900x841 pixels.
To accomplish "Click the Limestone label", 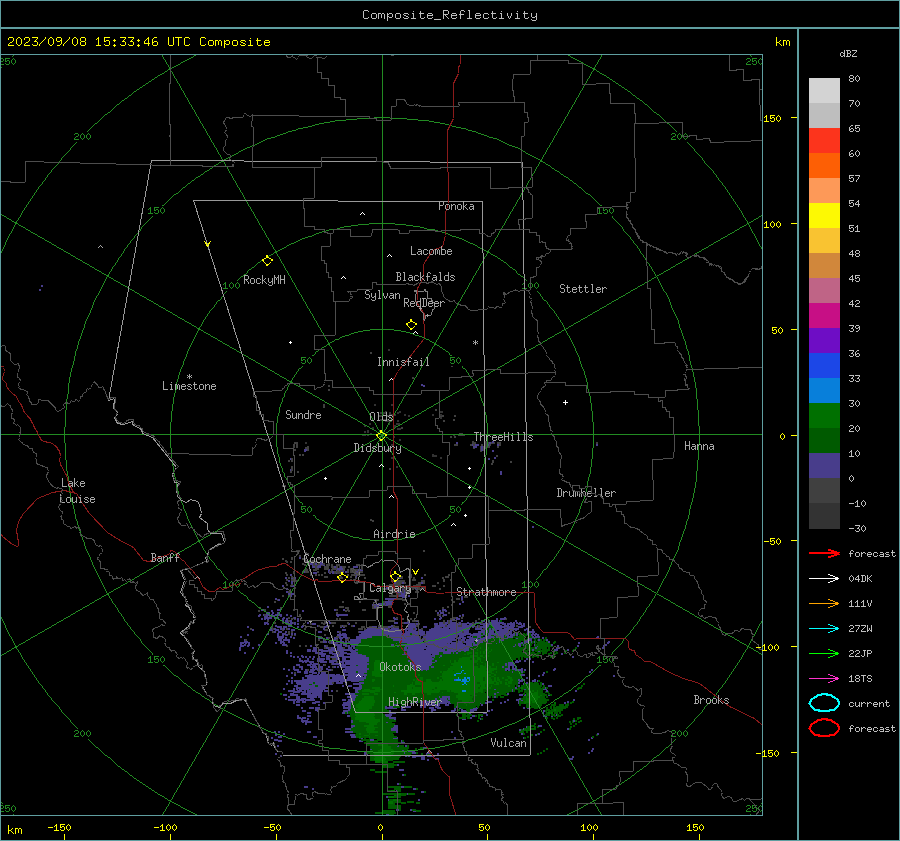I will [x=189, y=386].
